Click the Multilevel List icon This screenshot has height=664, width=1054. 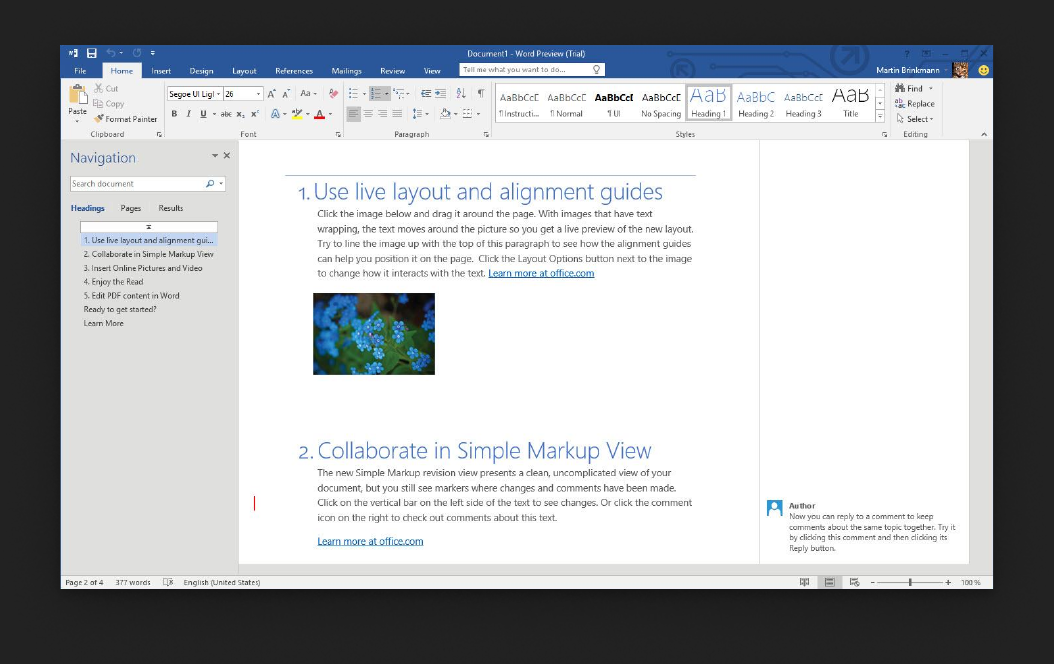tap(399, 93)
